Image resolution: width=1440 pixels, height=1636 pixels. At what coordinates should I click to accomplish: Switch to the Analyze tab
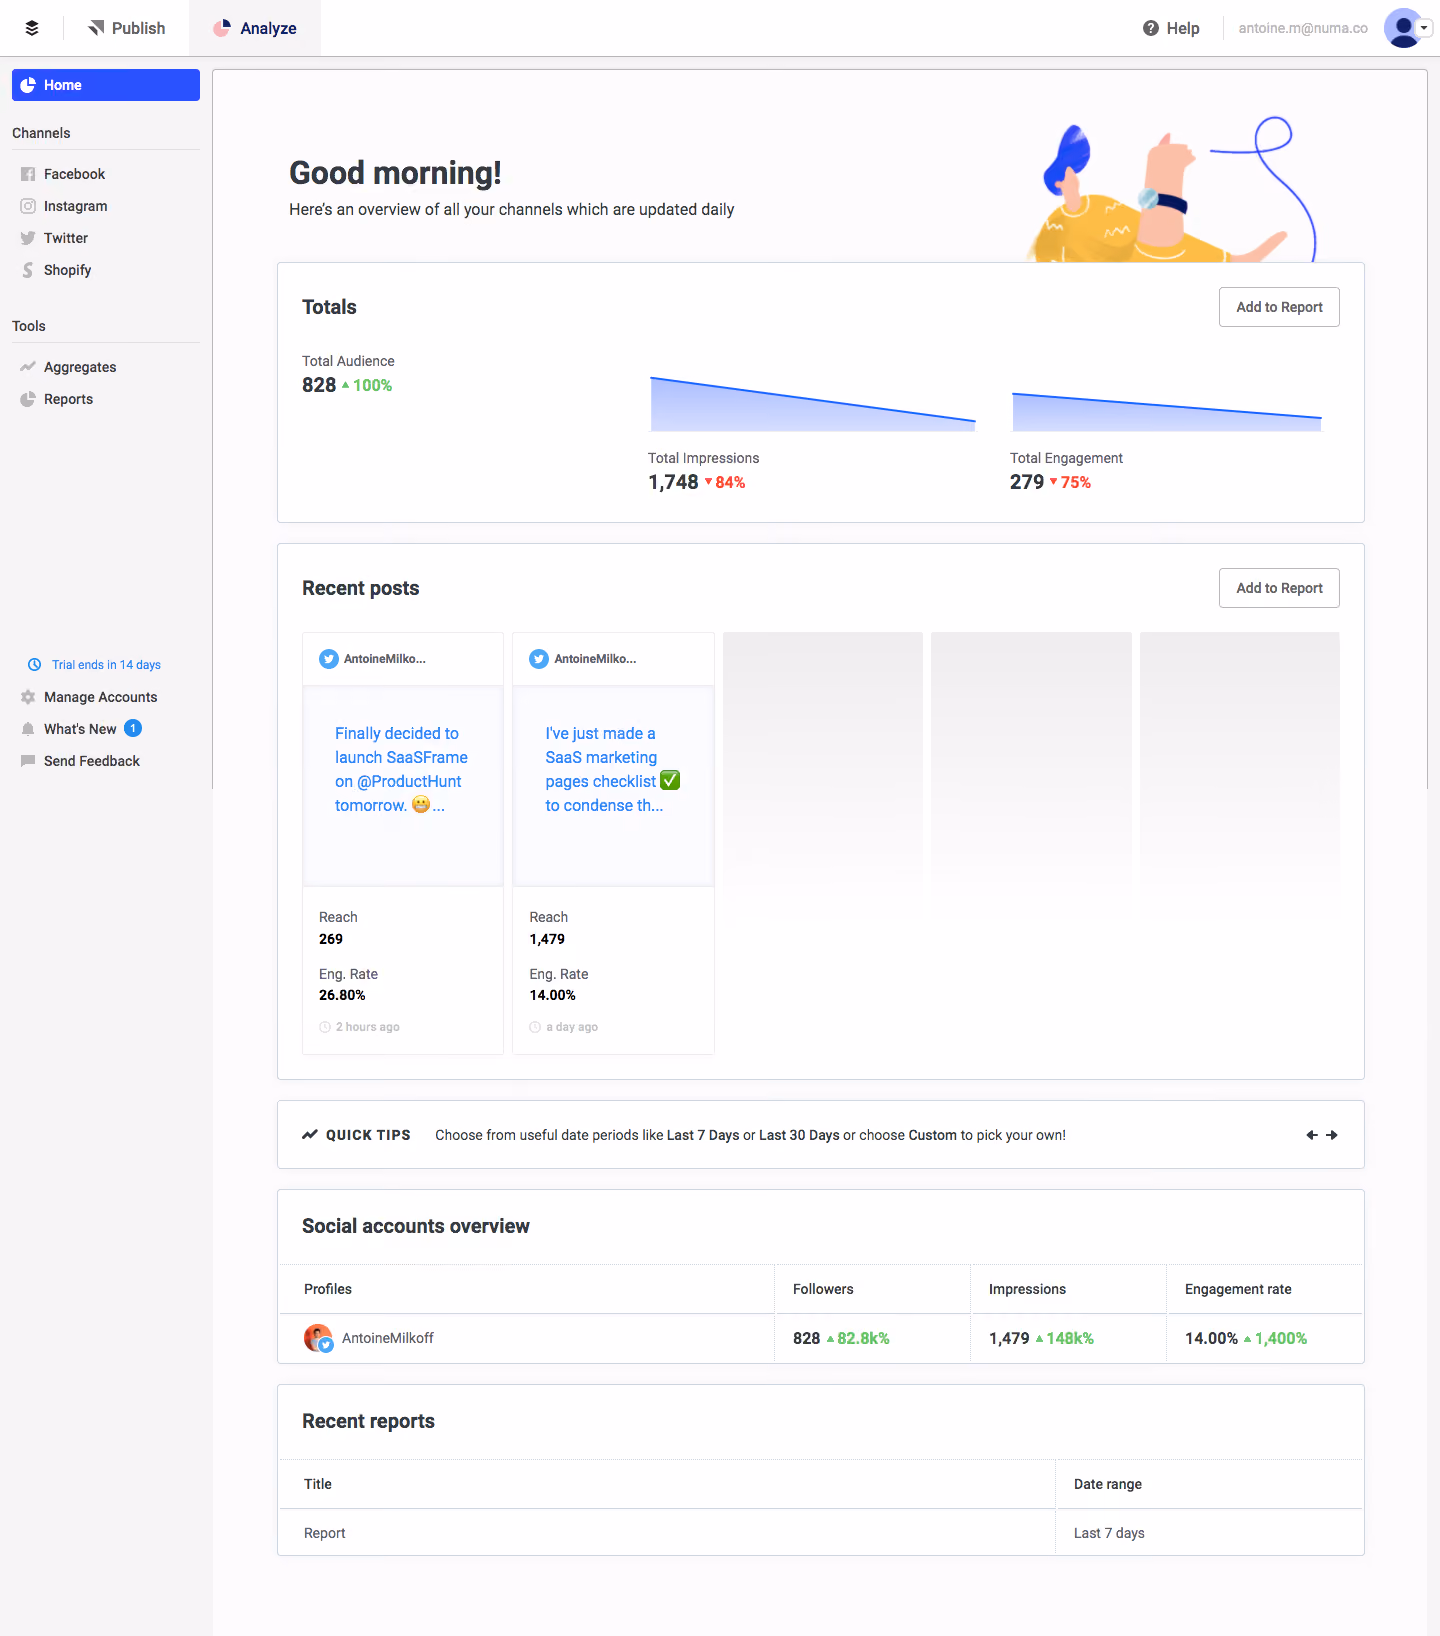click(255, 28)
